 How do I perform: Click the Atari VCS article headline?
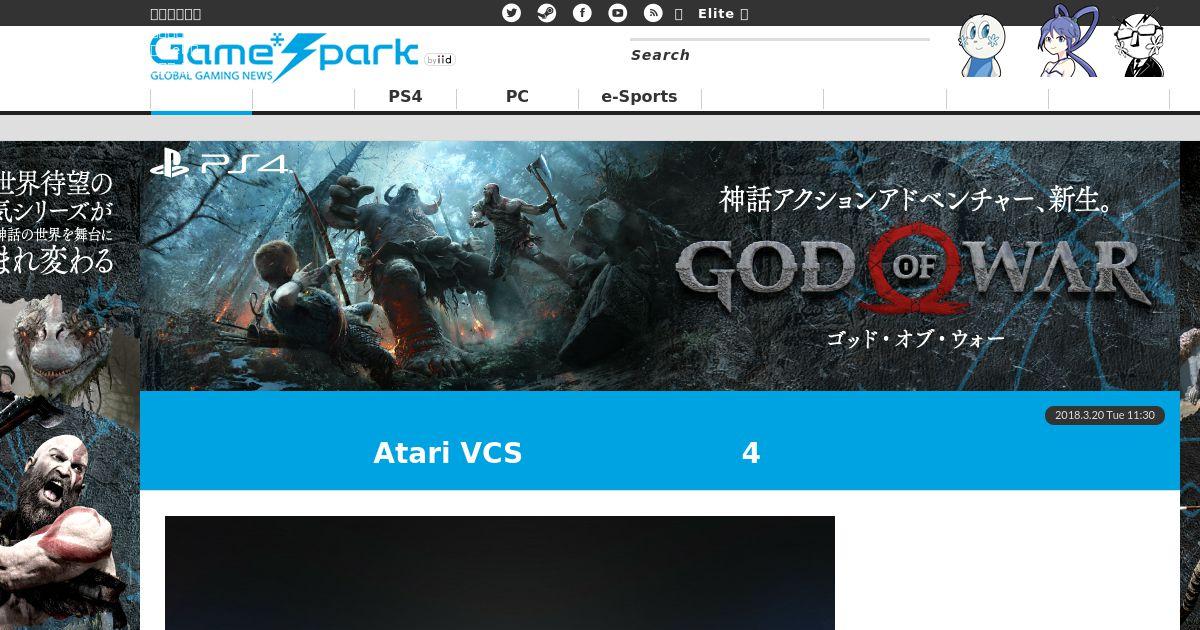(x=567, y=453)
